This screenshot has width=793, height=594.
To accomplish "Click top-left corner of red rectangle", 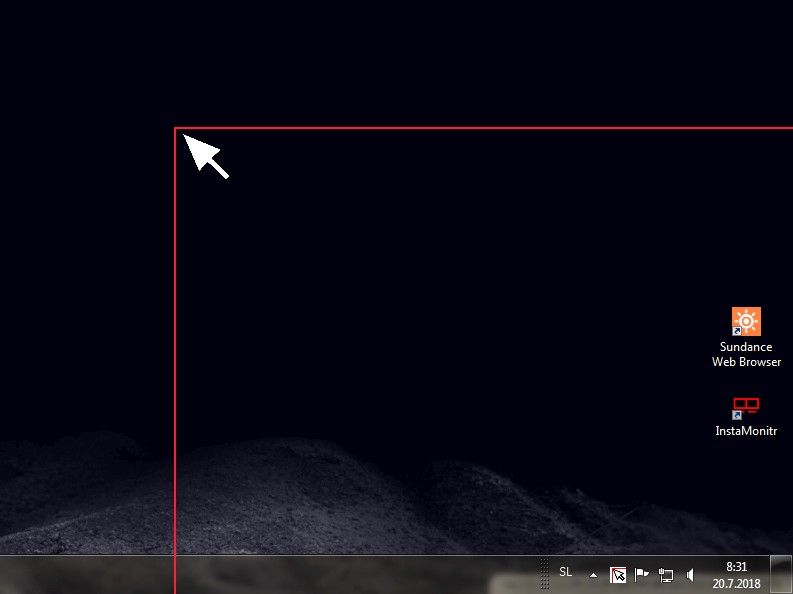I will coord(175,128).
